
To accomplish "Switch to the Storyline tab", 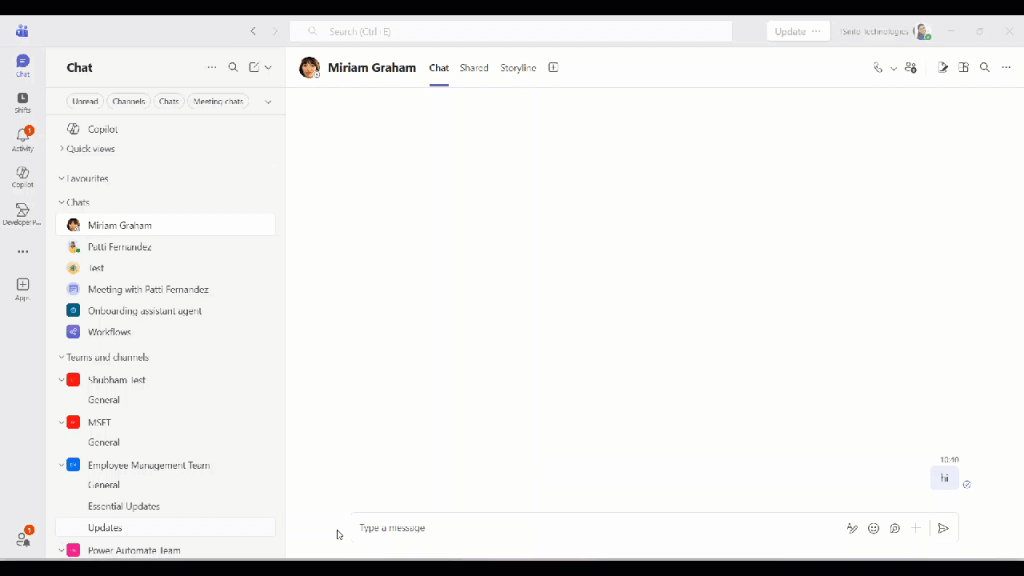I will pos(518,68).
